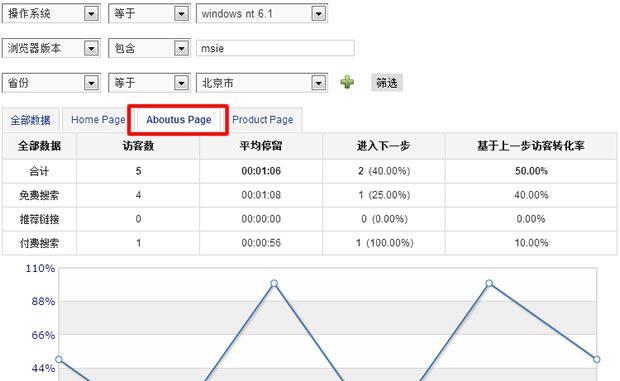The width and height of the screenshot is (620, 381).
Task: Select the 合计 row label
Action: pos(39,171)
